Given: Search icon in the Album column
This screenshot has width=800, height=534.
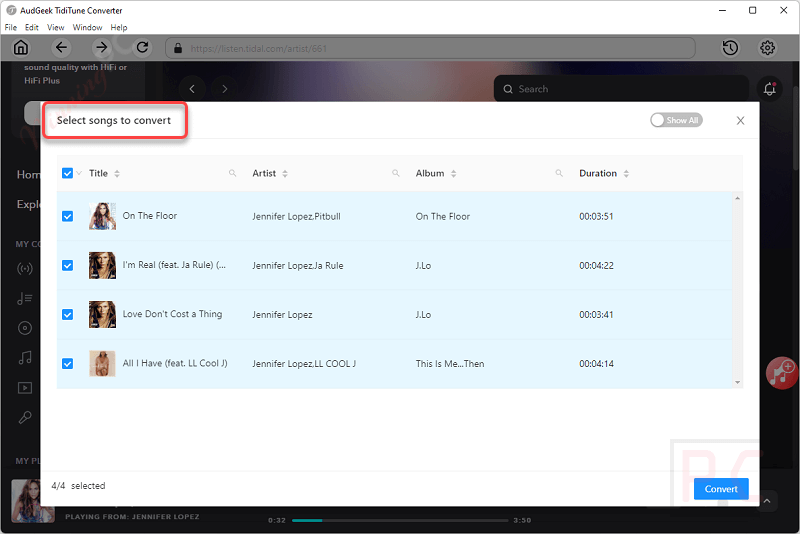Looking at the screenshot, I should 559,173.
